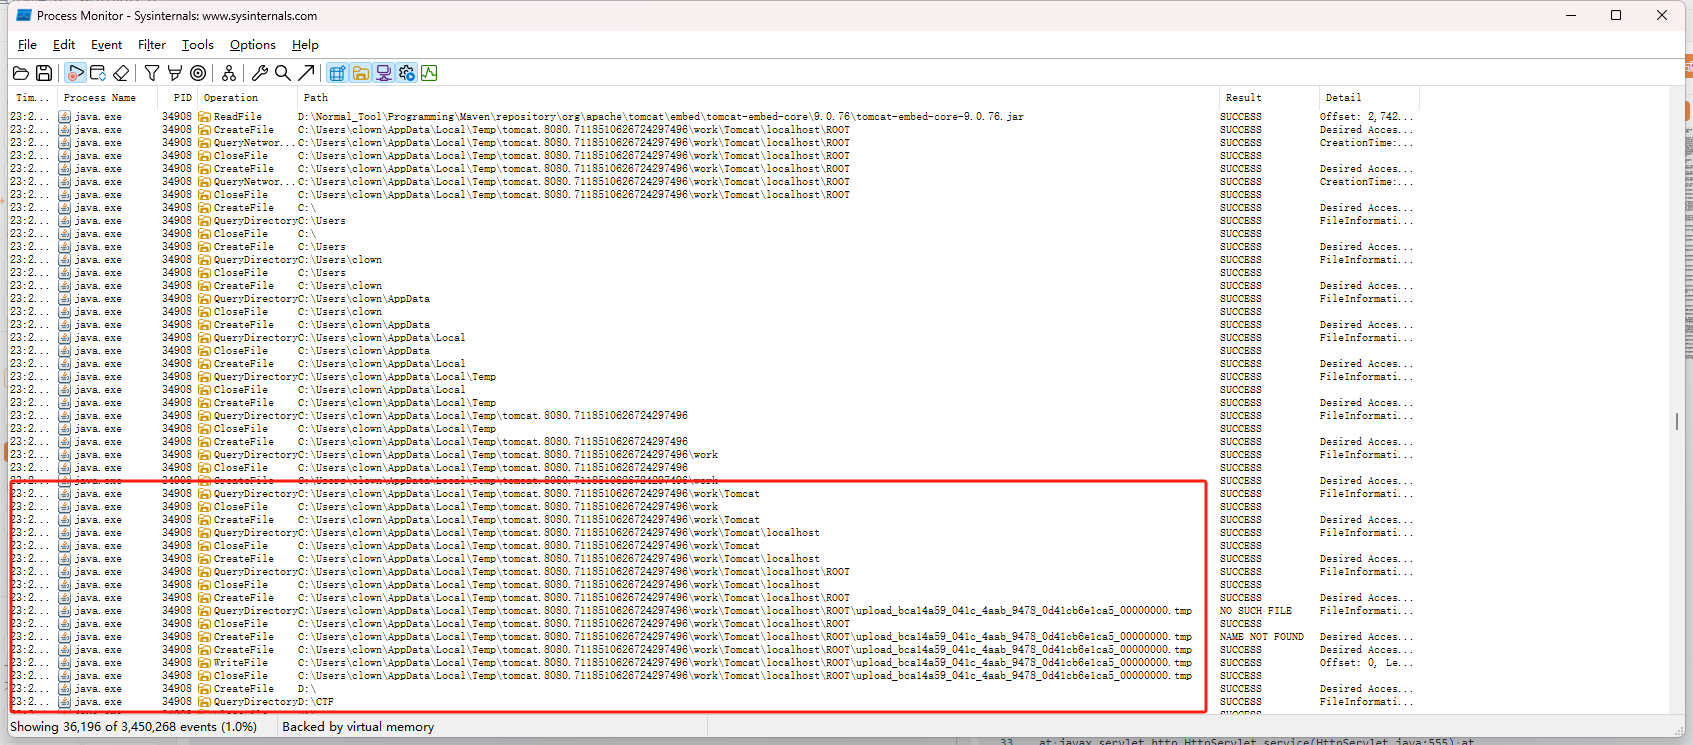Image resolution: width=1693 pixels, height=745 pixels.
Task: Clear the event display with eraser icon
Action: point(121,73)
